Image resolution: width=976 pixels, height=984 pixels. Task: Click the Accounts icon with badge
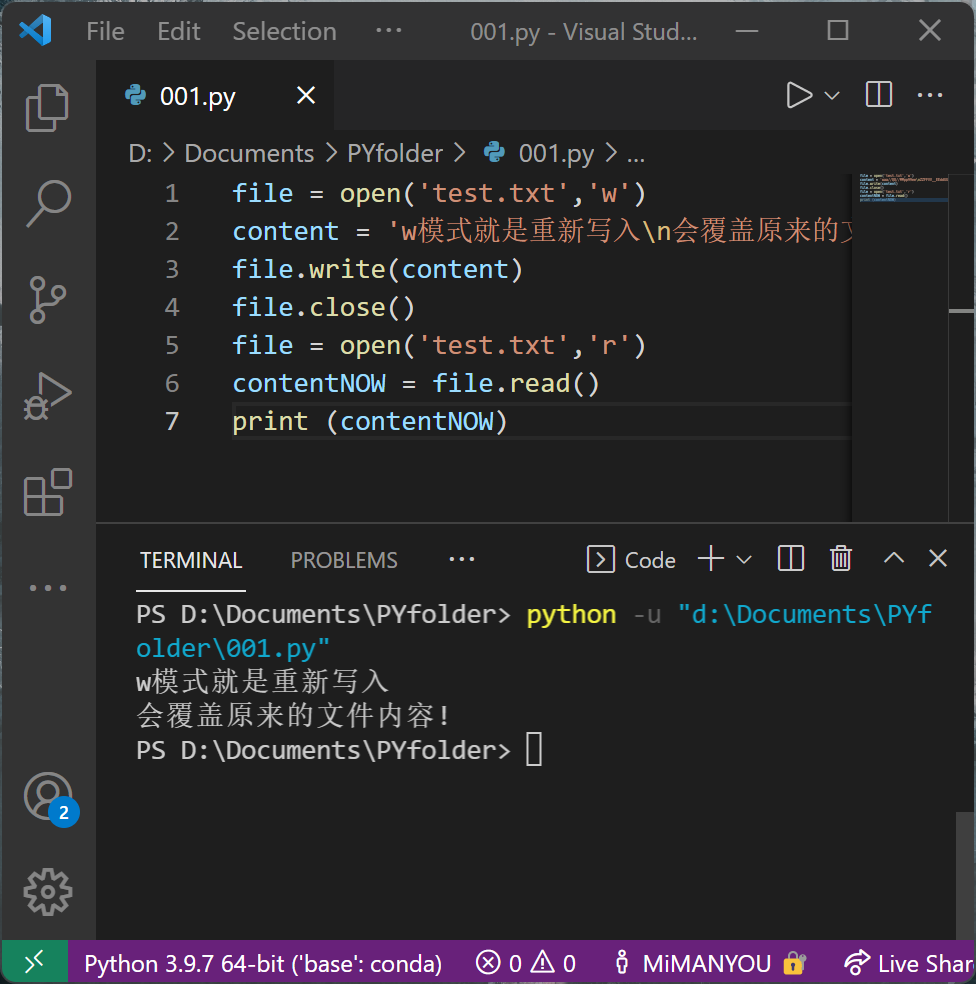(47, 797)
